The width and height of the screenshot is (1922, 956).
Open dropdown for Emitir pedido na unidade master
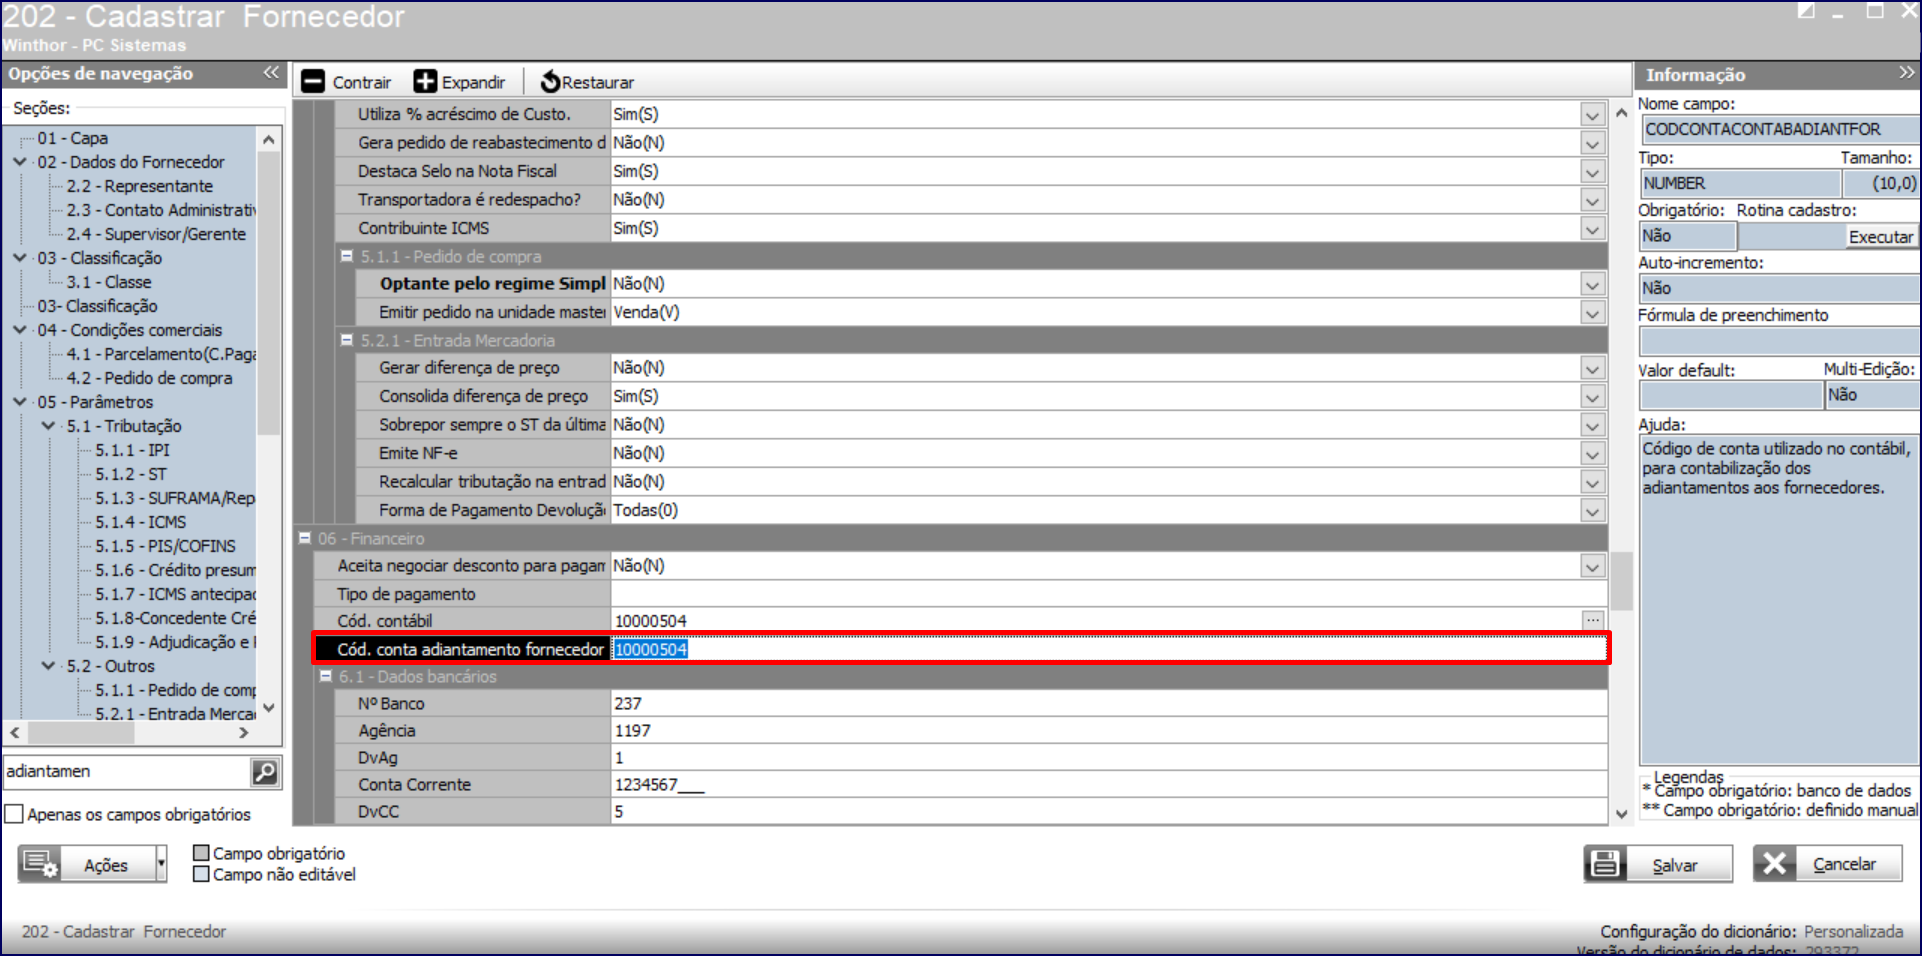(x=1593, y=313)
